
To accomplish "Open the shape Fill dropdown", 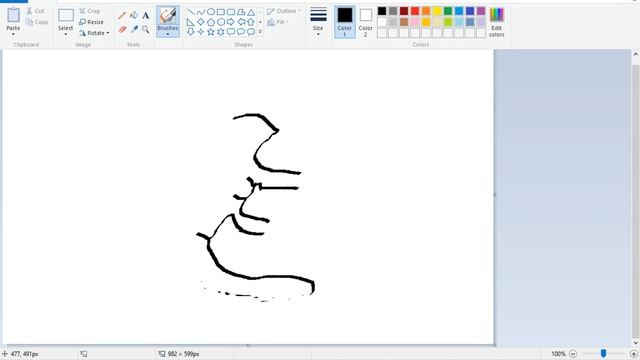I will click(x=278, y=22).
